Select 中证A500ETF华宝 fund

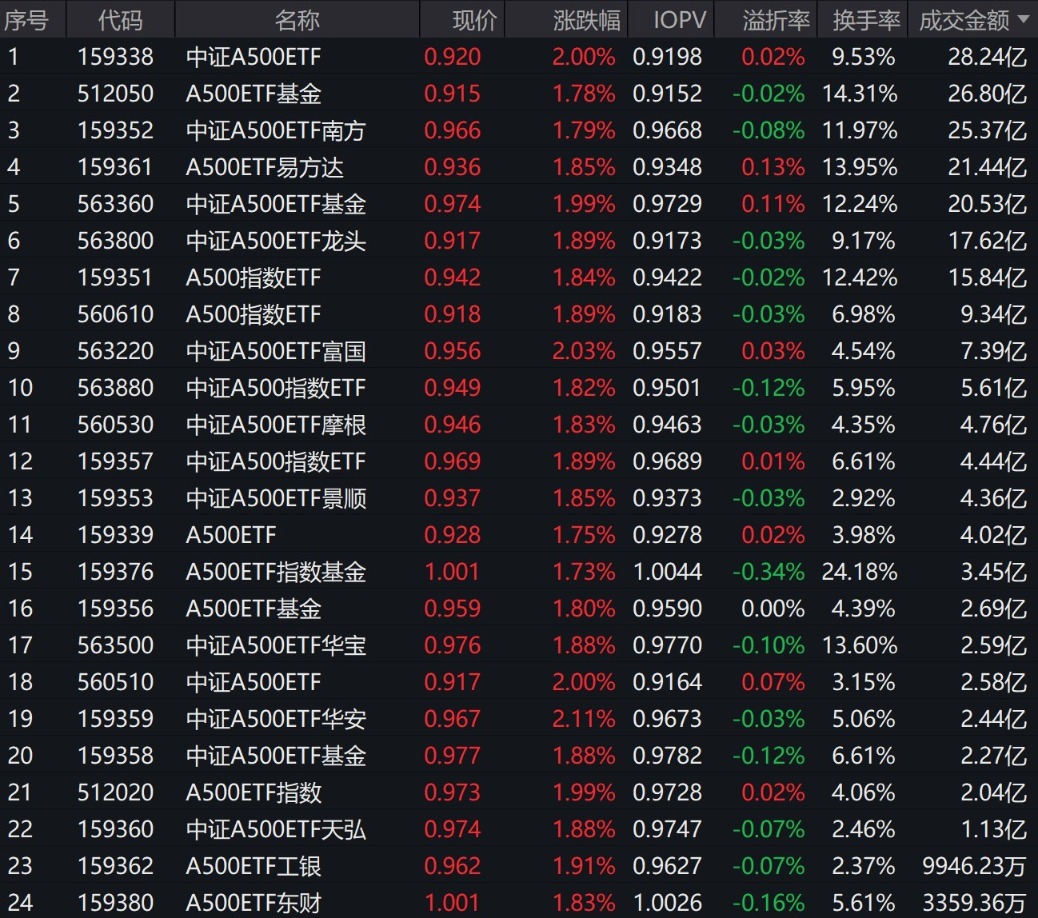tap(275, 645)
